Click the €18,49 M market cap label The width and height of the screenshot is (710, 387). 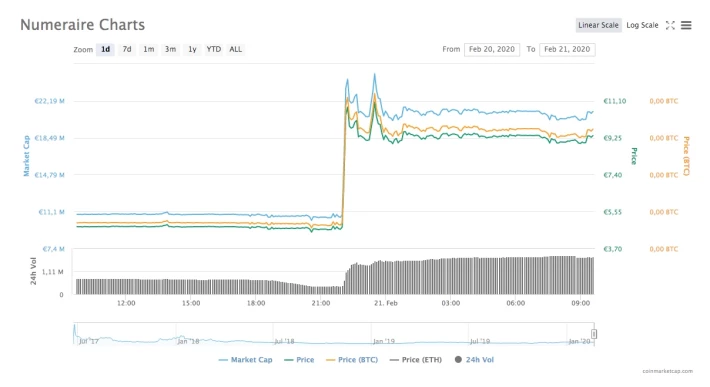[x=49, y=138]
